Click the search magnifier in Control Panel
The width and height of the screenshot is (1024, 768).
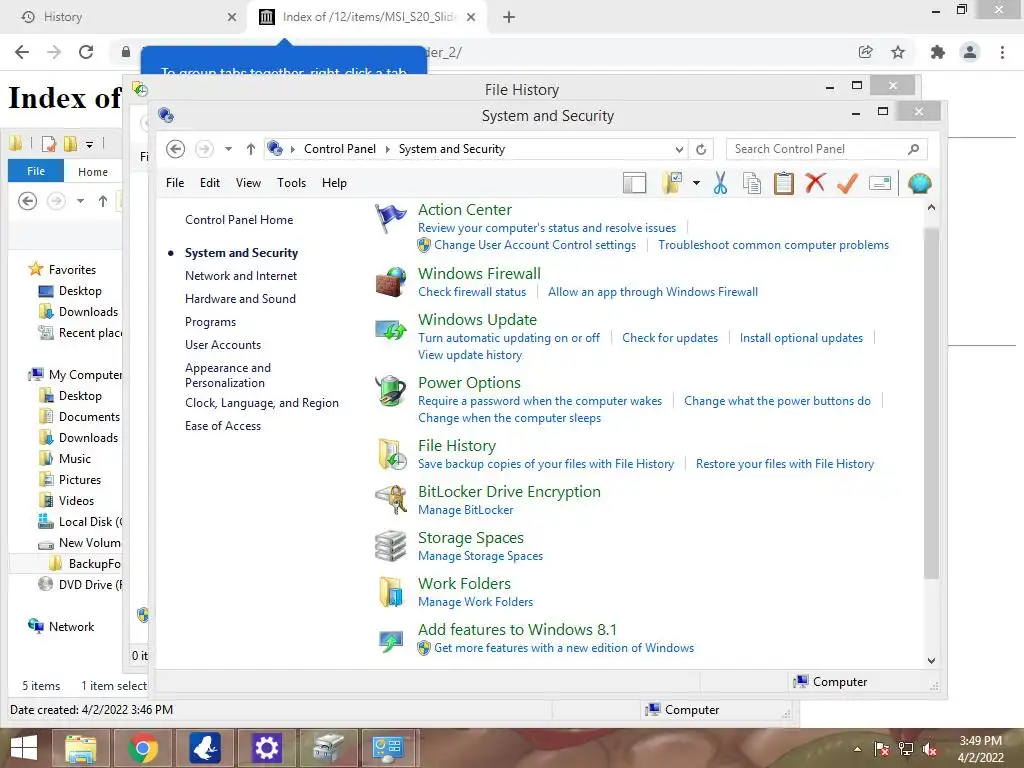[x=913, y=149]
